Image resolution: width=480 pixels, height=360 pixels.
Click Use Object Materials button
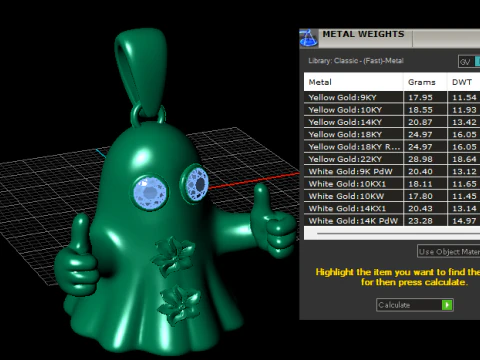449,251
